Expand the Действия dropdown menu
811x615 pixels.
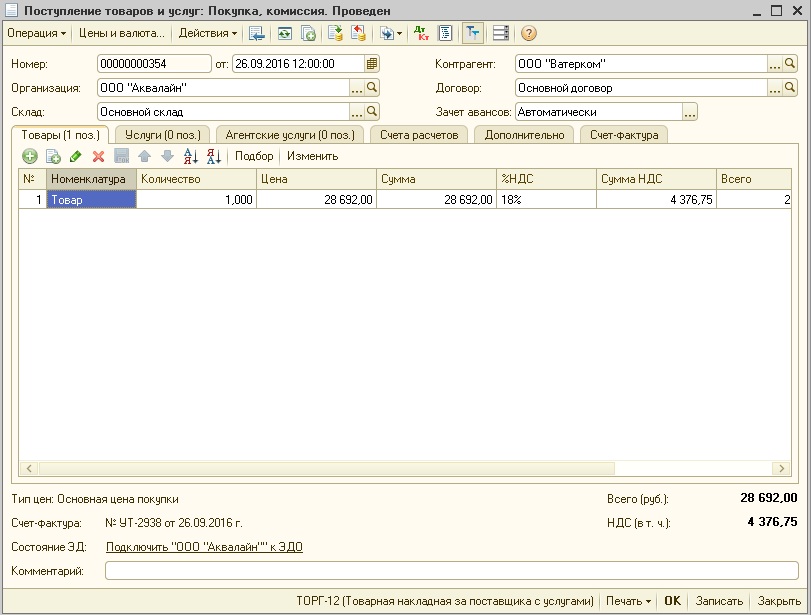[x=207, y=33]
